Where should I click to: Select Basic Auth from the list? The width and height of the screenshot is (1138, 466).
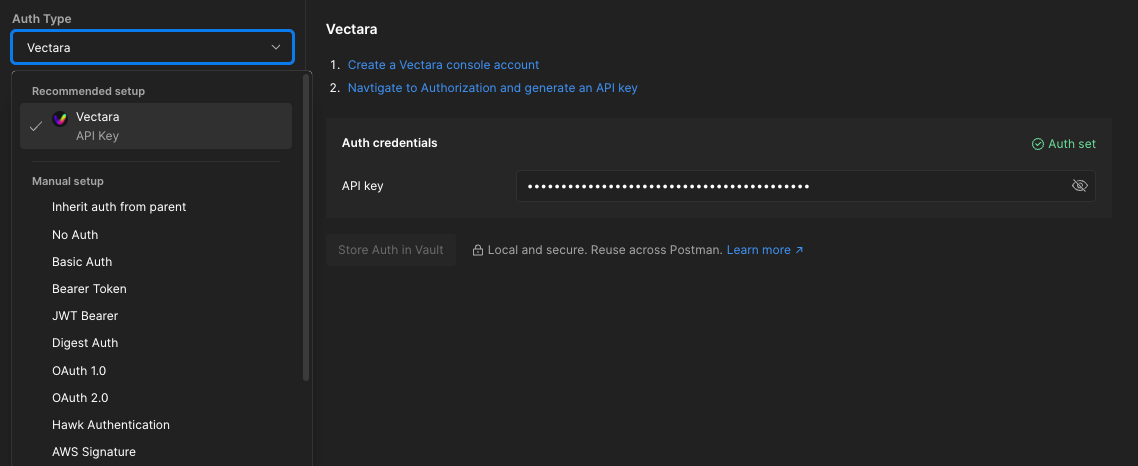click(82, 262)
